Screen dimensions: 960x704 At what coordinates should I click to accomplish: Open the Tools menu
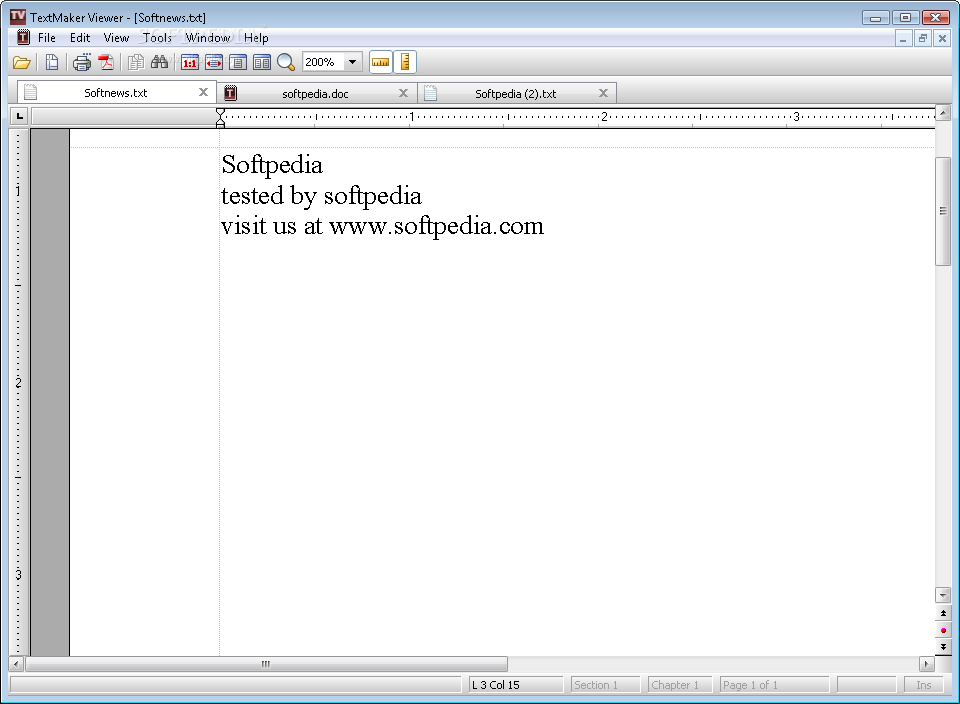click(x=157, y=38)
